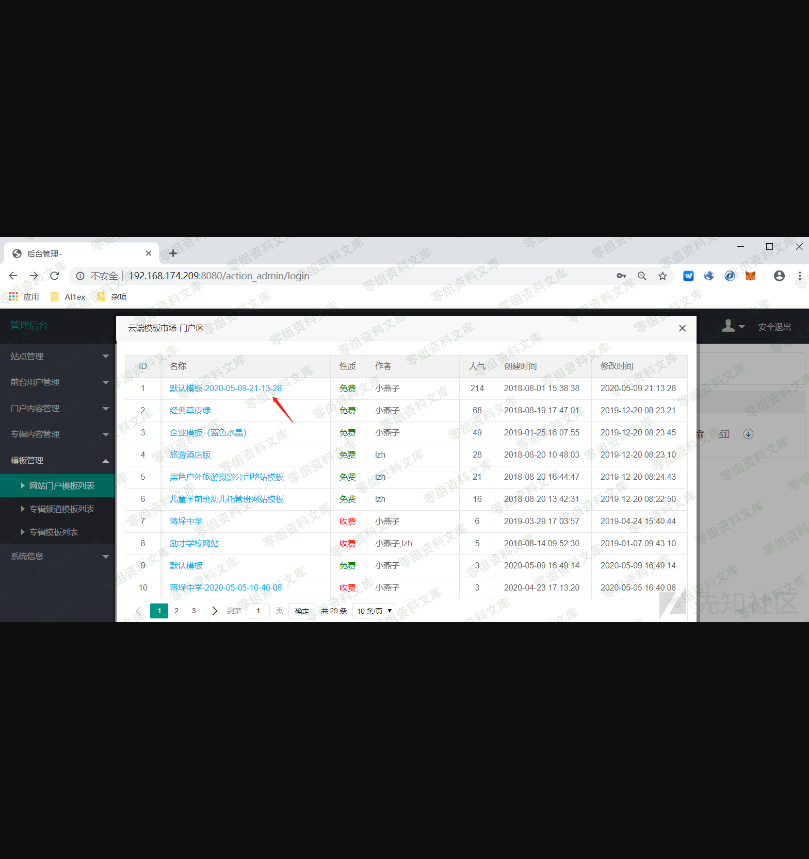809x859 pixels.
Task: Expand the 站点管理 sidebar menu
Action: tap(57, 356)
